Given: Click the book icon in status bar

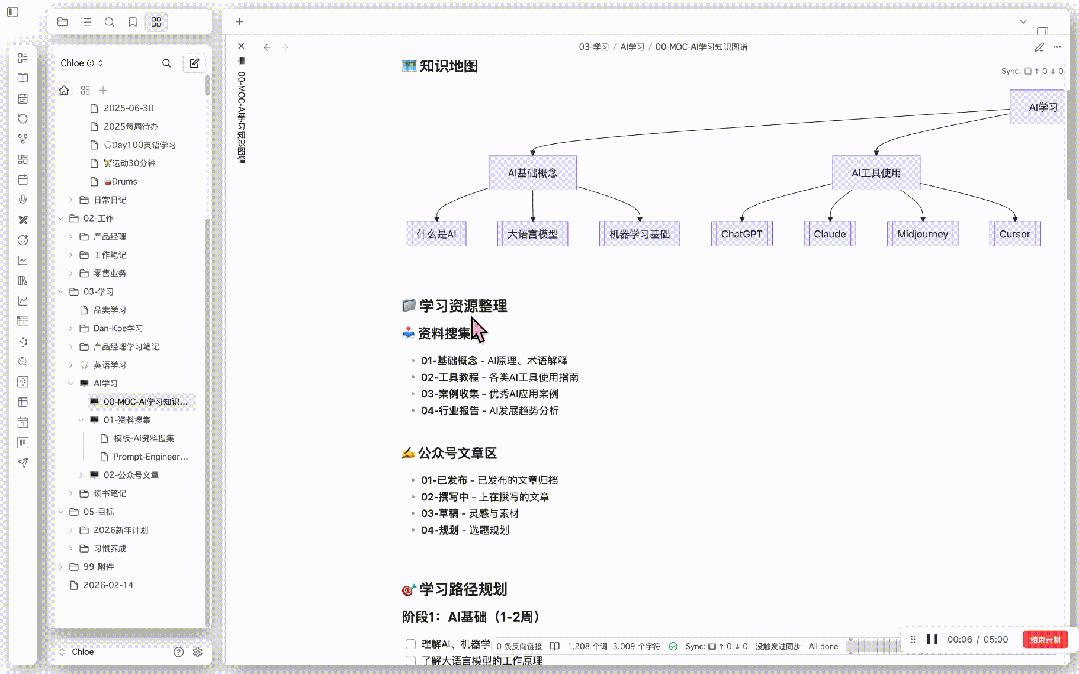Looking at the screenshot, I should (555, 646).
